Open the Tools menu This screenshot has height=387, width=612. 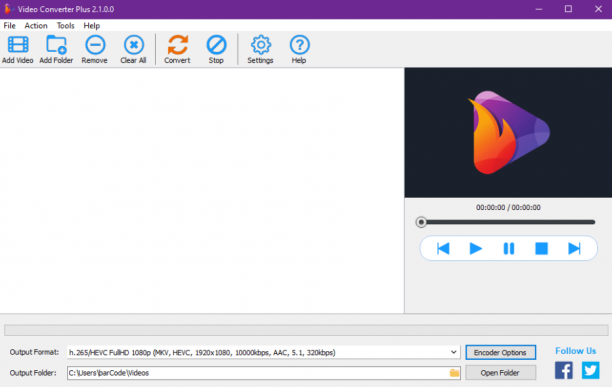point(66,26)
